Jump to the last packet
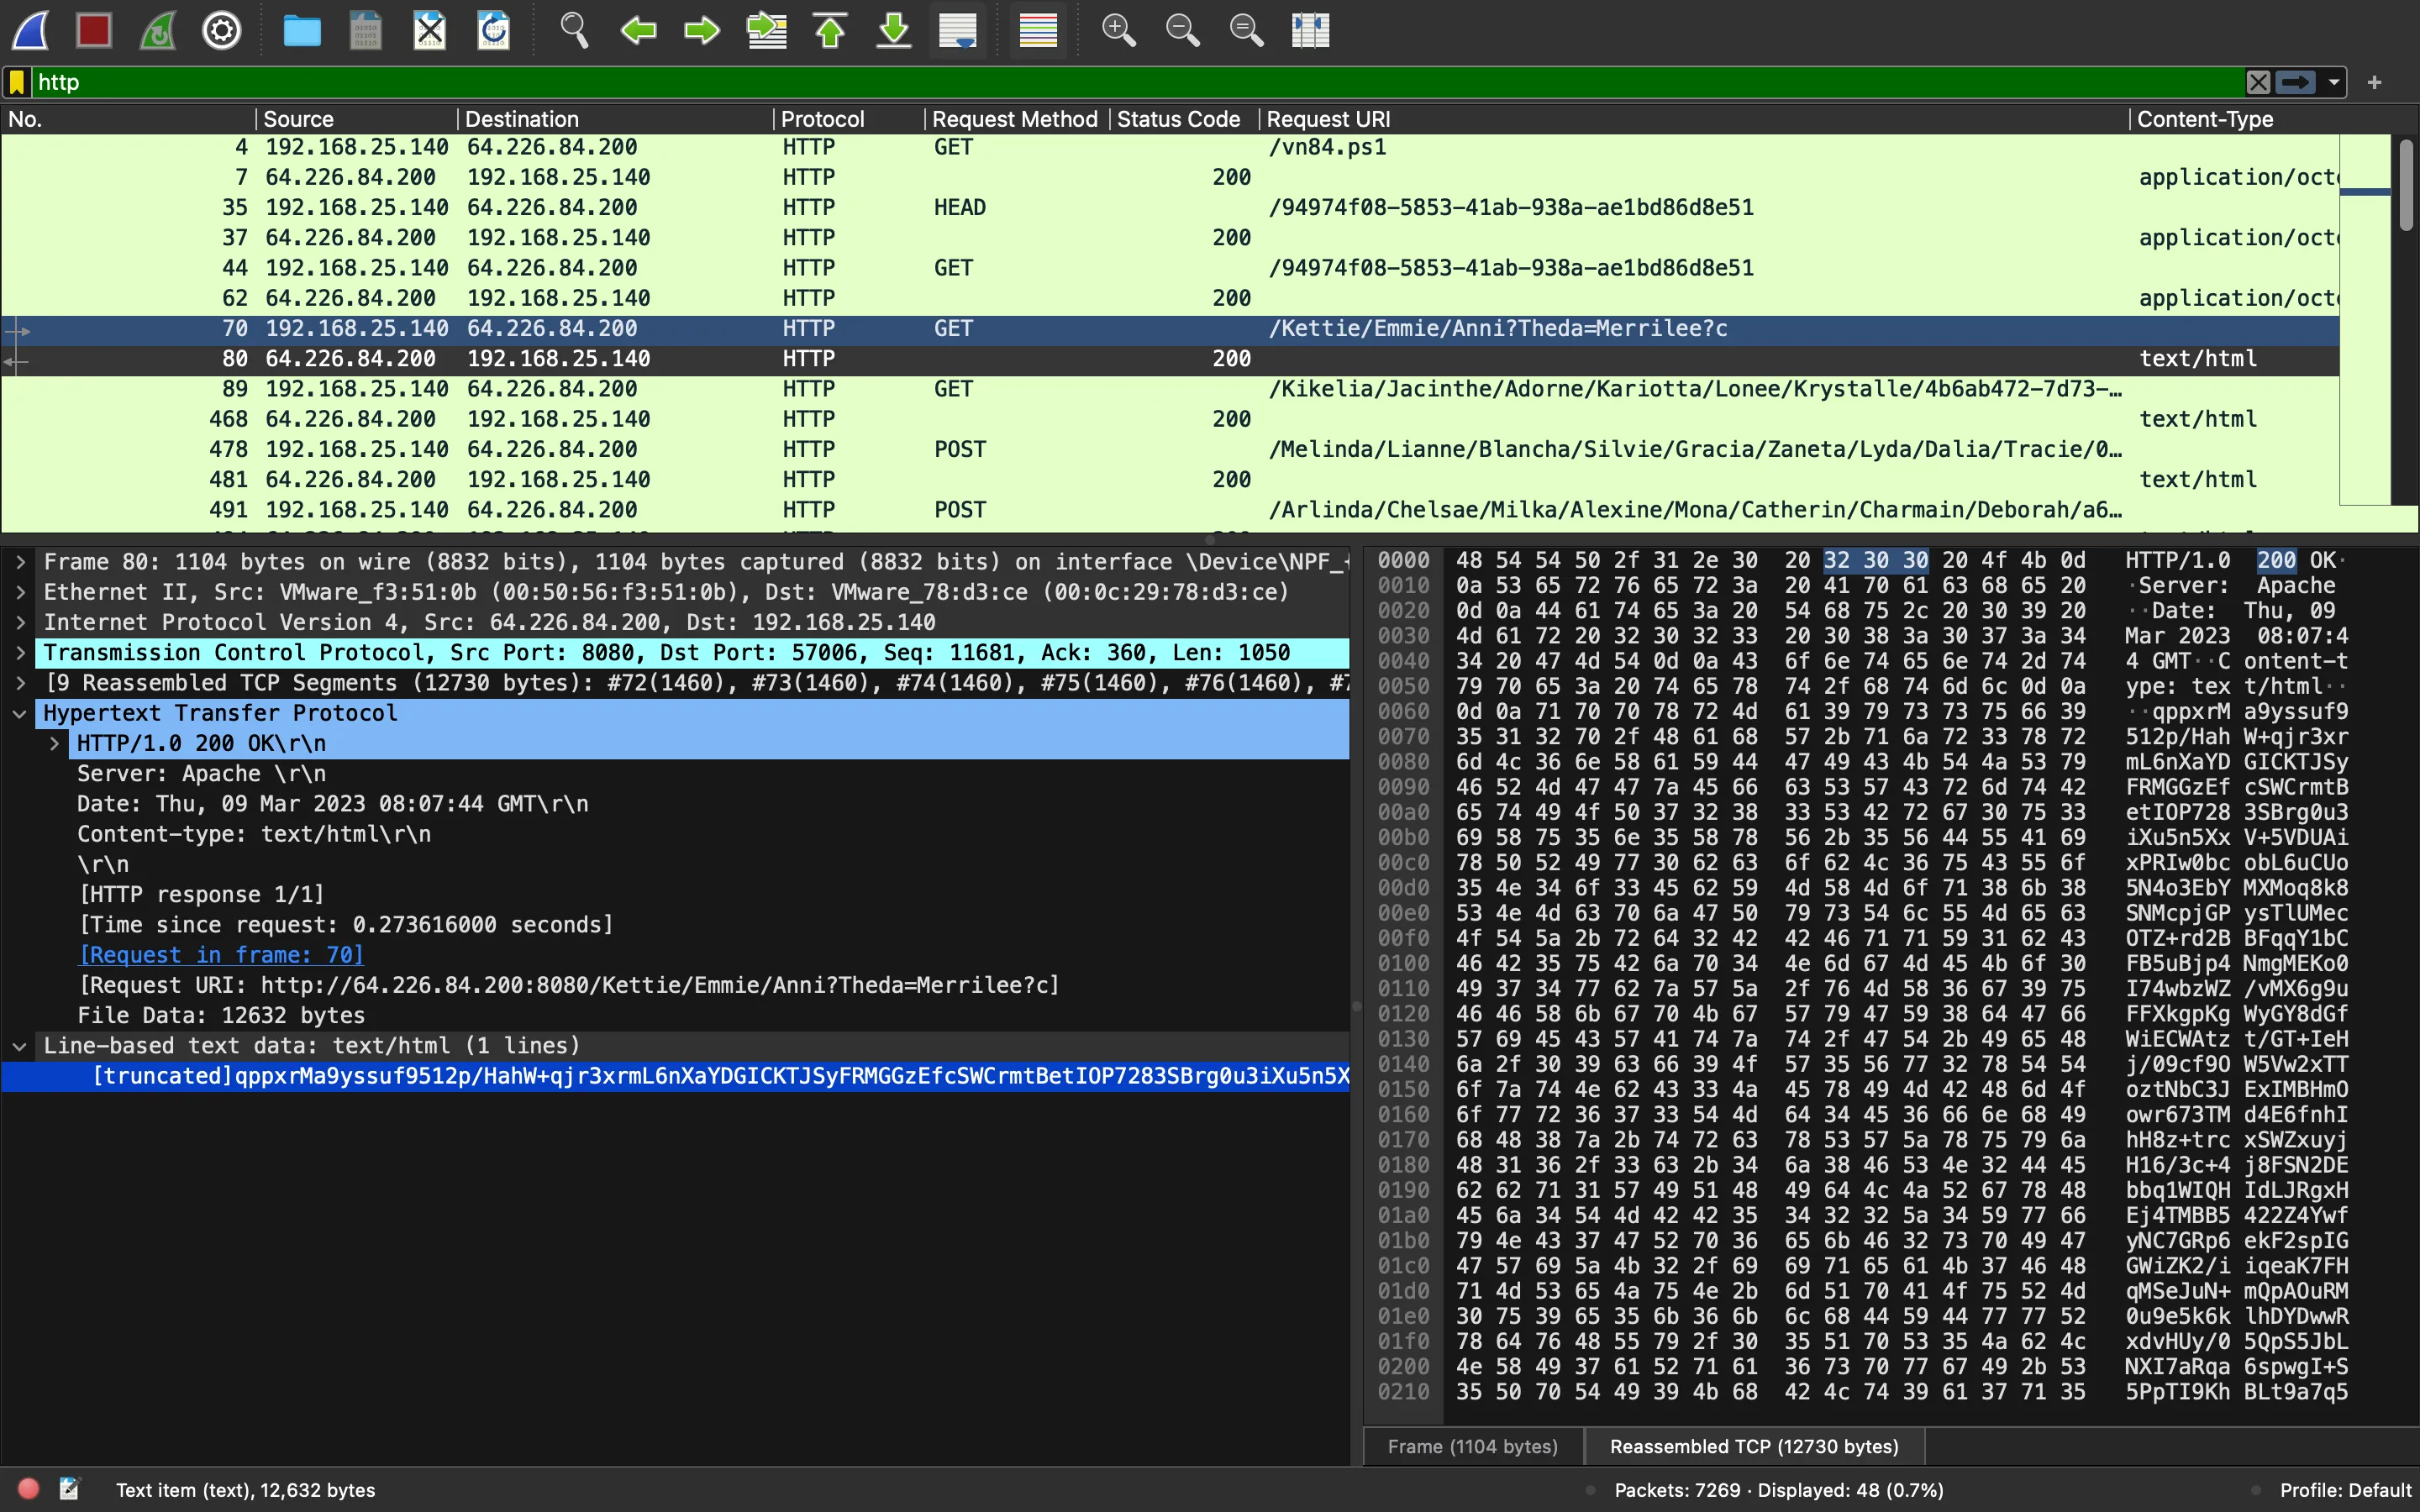 coord(894,31)
